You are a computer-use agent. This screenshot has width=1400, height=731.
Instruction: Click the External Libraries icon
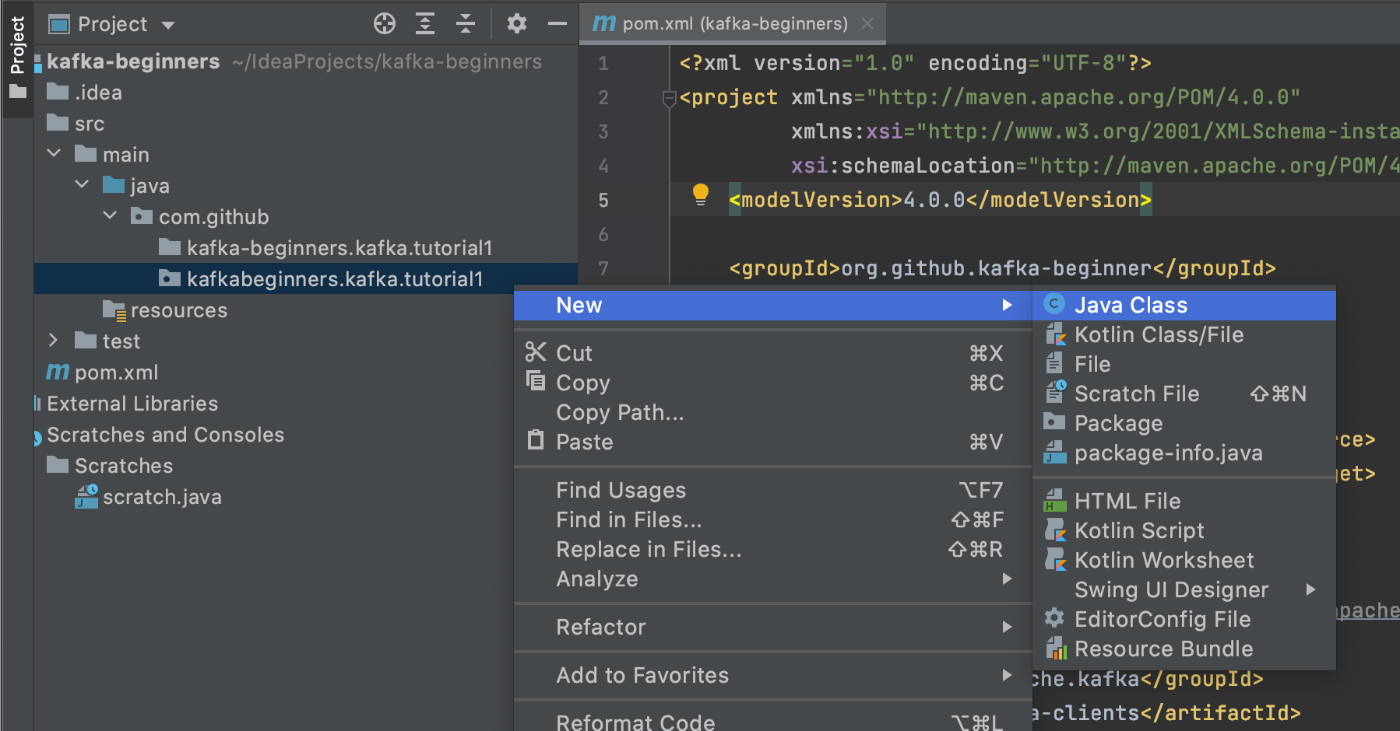pos(40,404)
